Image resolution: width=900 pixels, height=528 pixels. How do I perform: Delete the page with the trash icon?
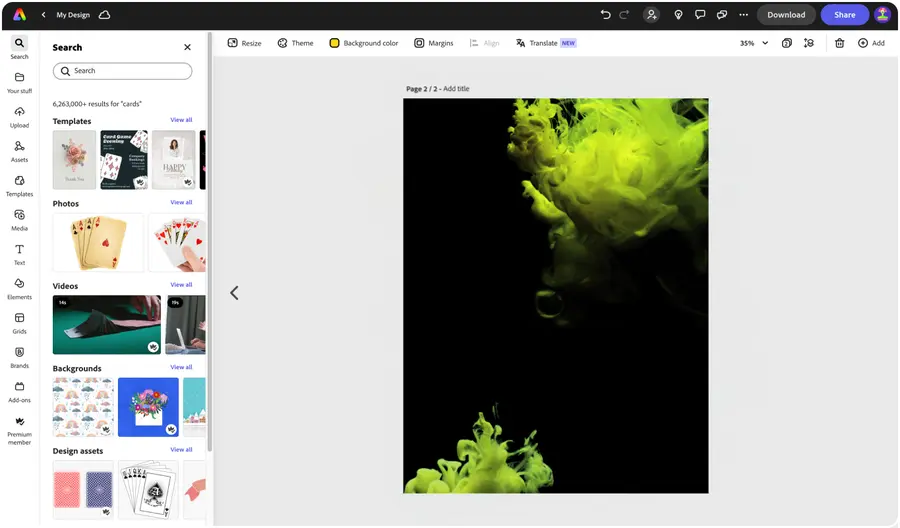point(840,43)
